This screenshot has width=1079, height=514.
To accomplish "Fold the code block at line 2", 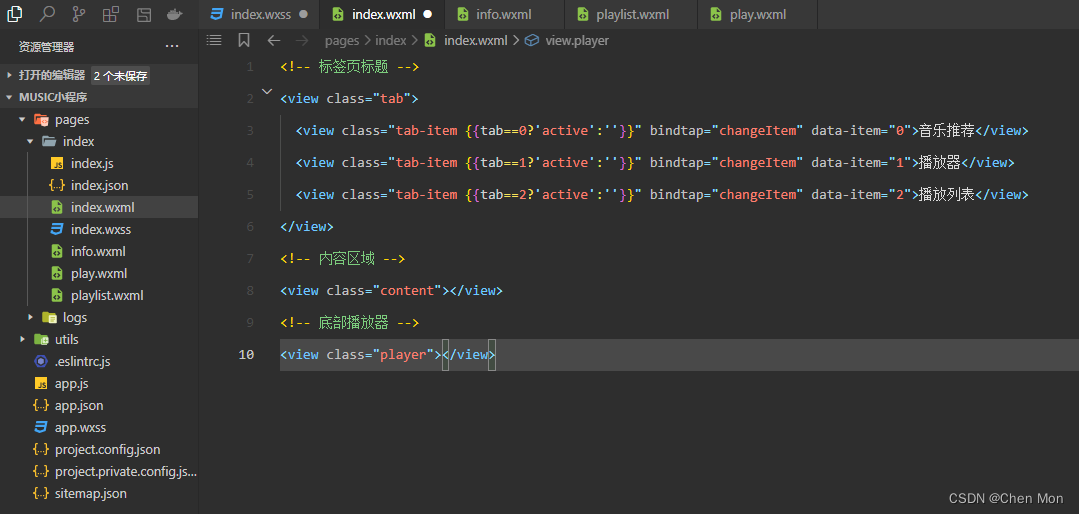I will pyautogui.click(x=267, y=91).
